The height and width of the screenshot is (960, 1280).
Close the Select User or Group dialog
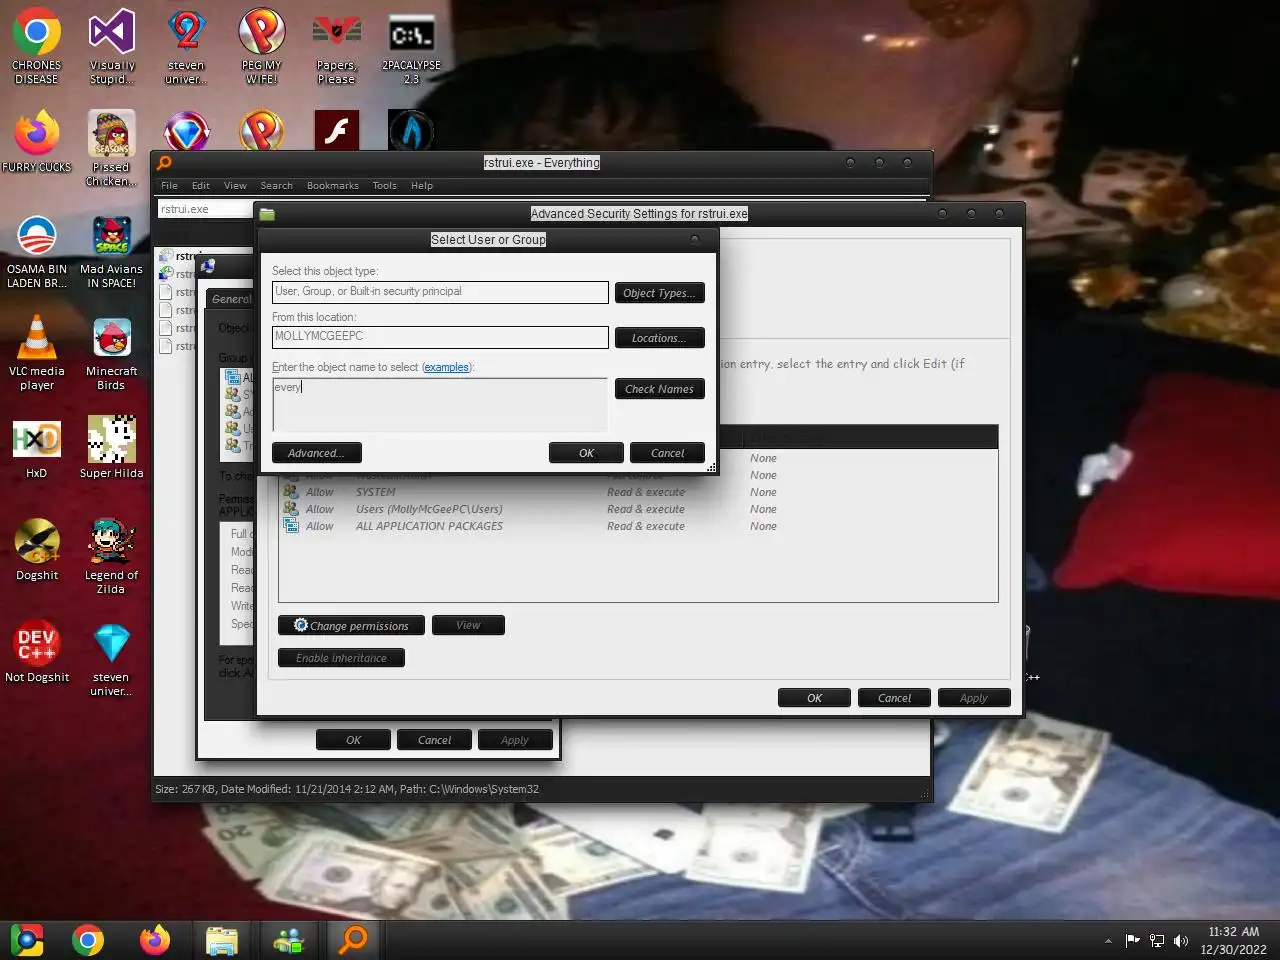point(694,239)
